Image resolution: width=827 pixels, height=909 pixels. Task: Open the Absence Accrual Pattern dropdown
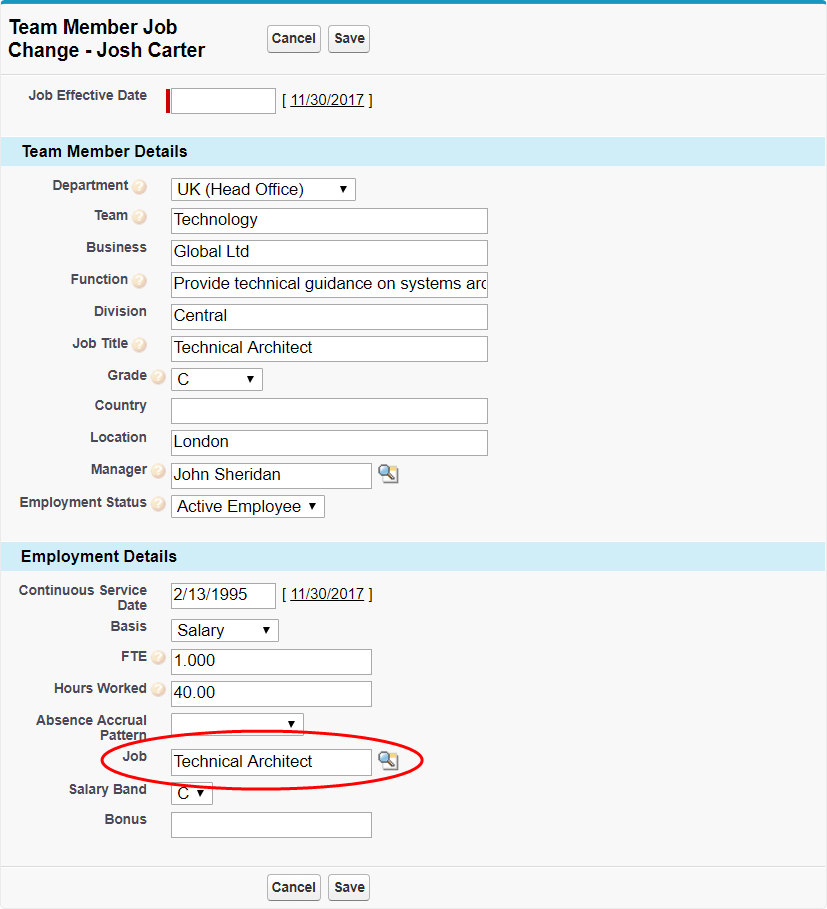pos(237,724)
